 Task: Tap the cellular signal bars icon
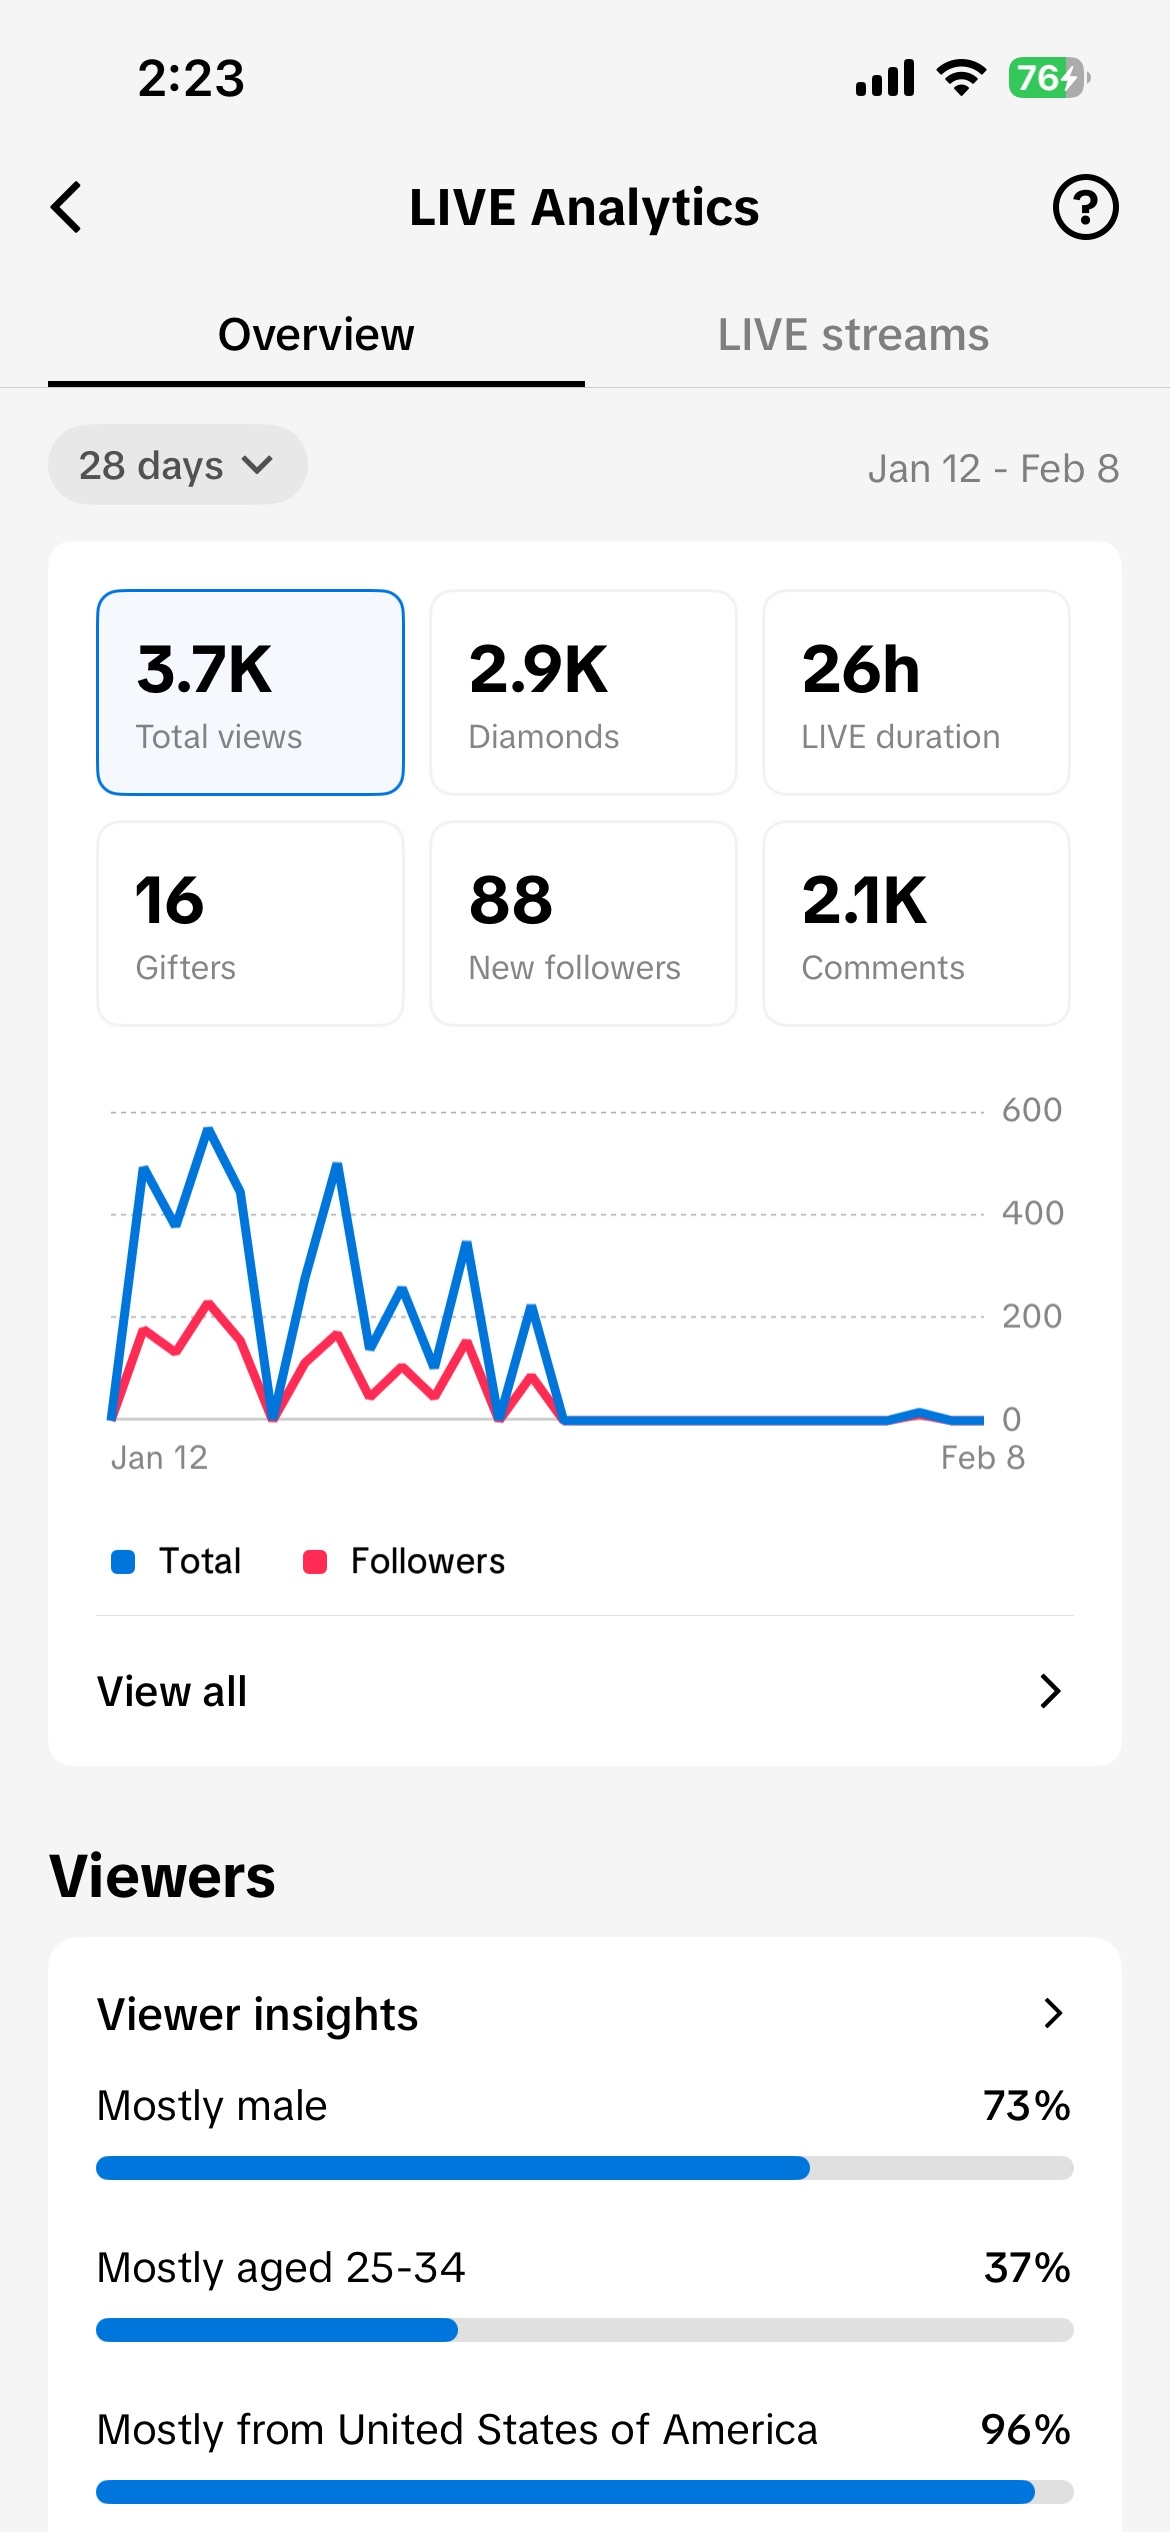[x=885, y=78]
